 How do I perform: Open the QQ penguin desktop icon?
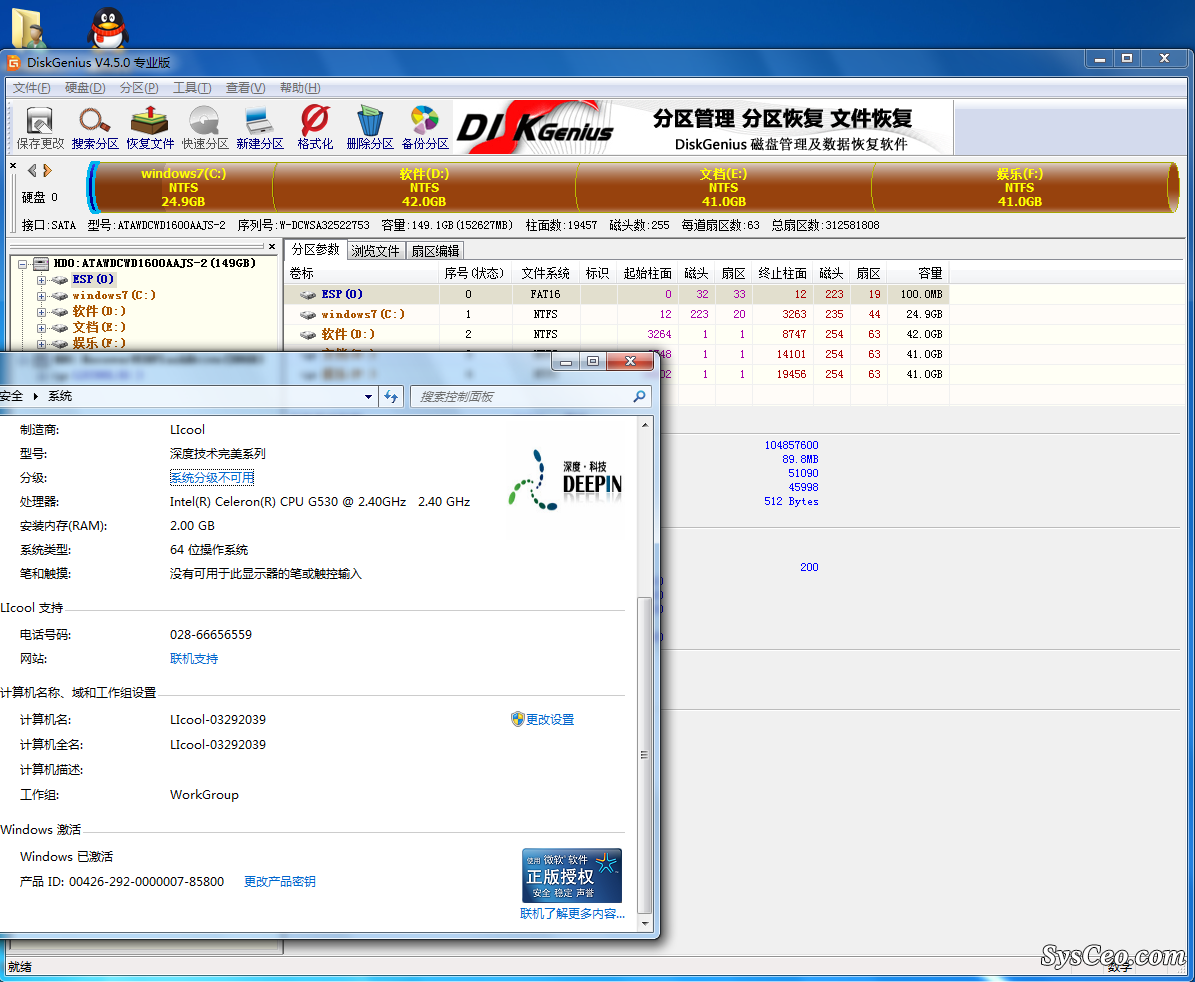pos(107,28)
